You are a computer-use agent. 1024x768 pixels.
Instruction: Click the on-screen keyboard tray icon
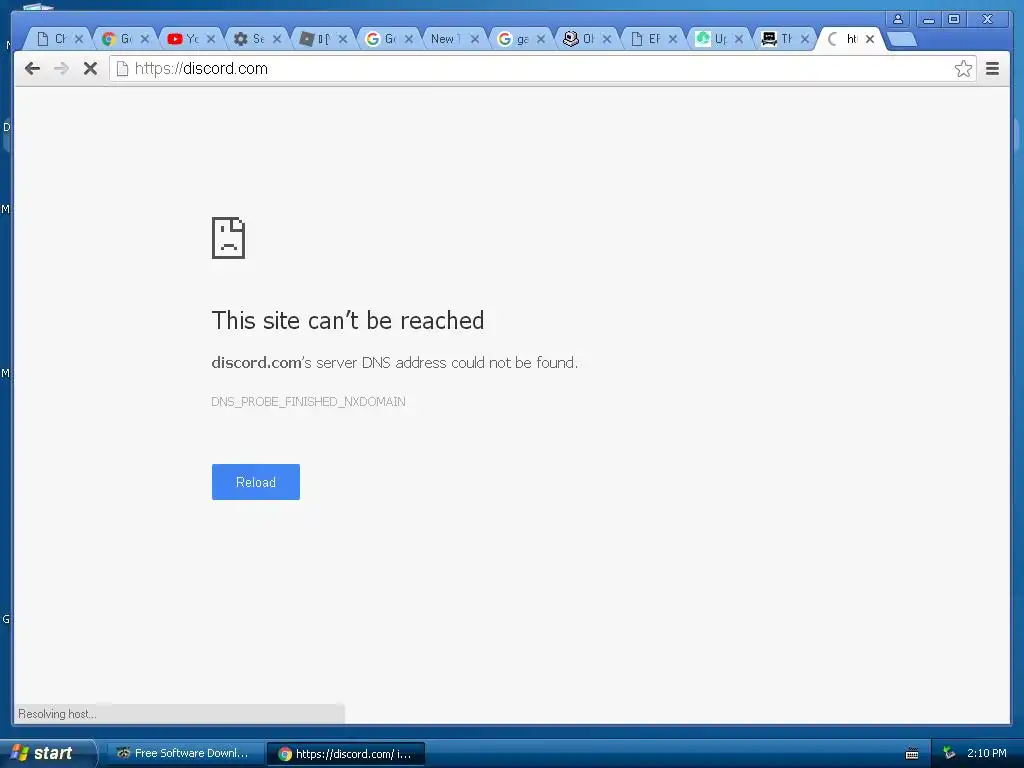[x=912, y=754]
